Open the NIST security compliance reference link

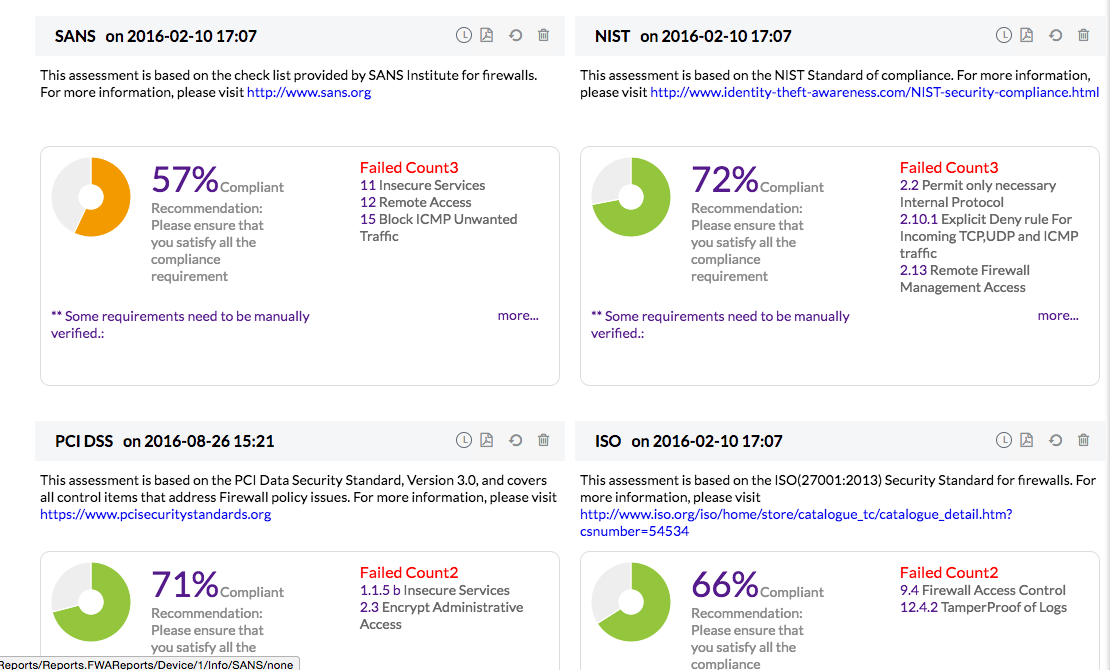pos(873,92)
